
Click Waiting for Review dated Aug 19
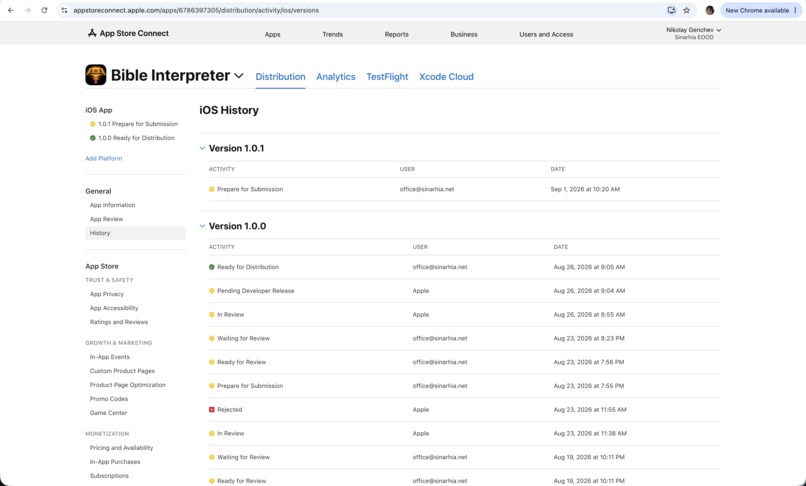(464, 457)
